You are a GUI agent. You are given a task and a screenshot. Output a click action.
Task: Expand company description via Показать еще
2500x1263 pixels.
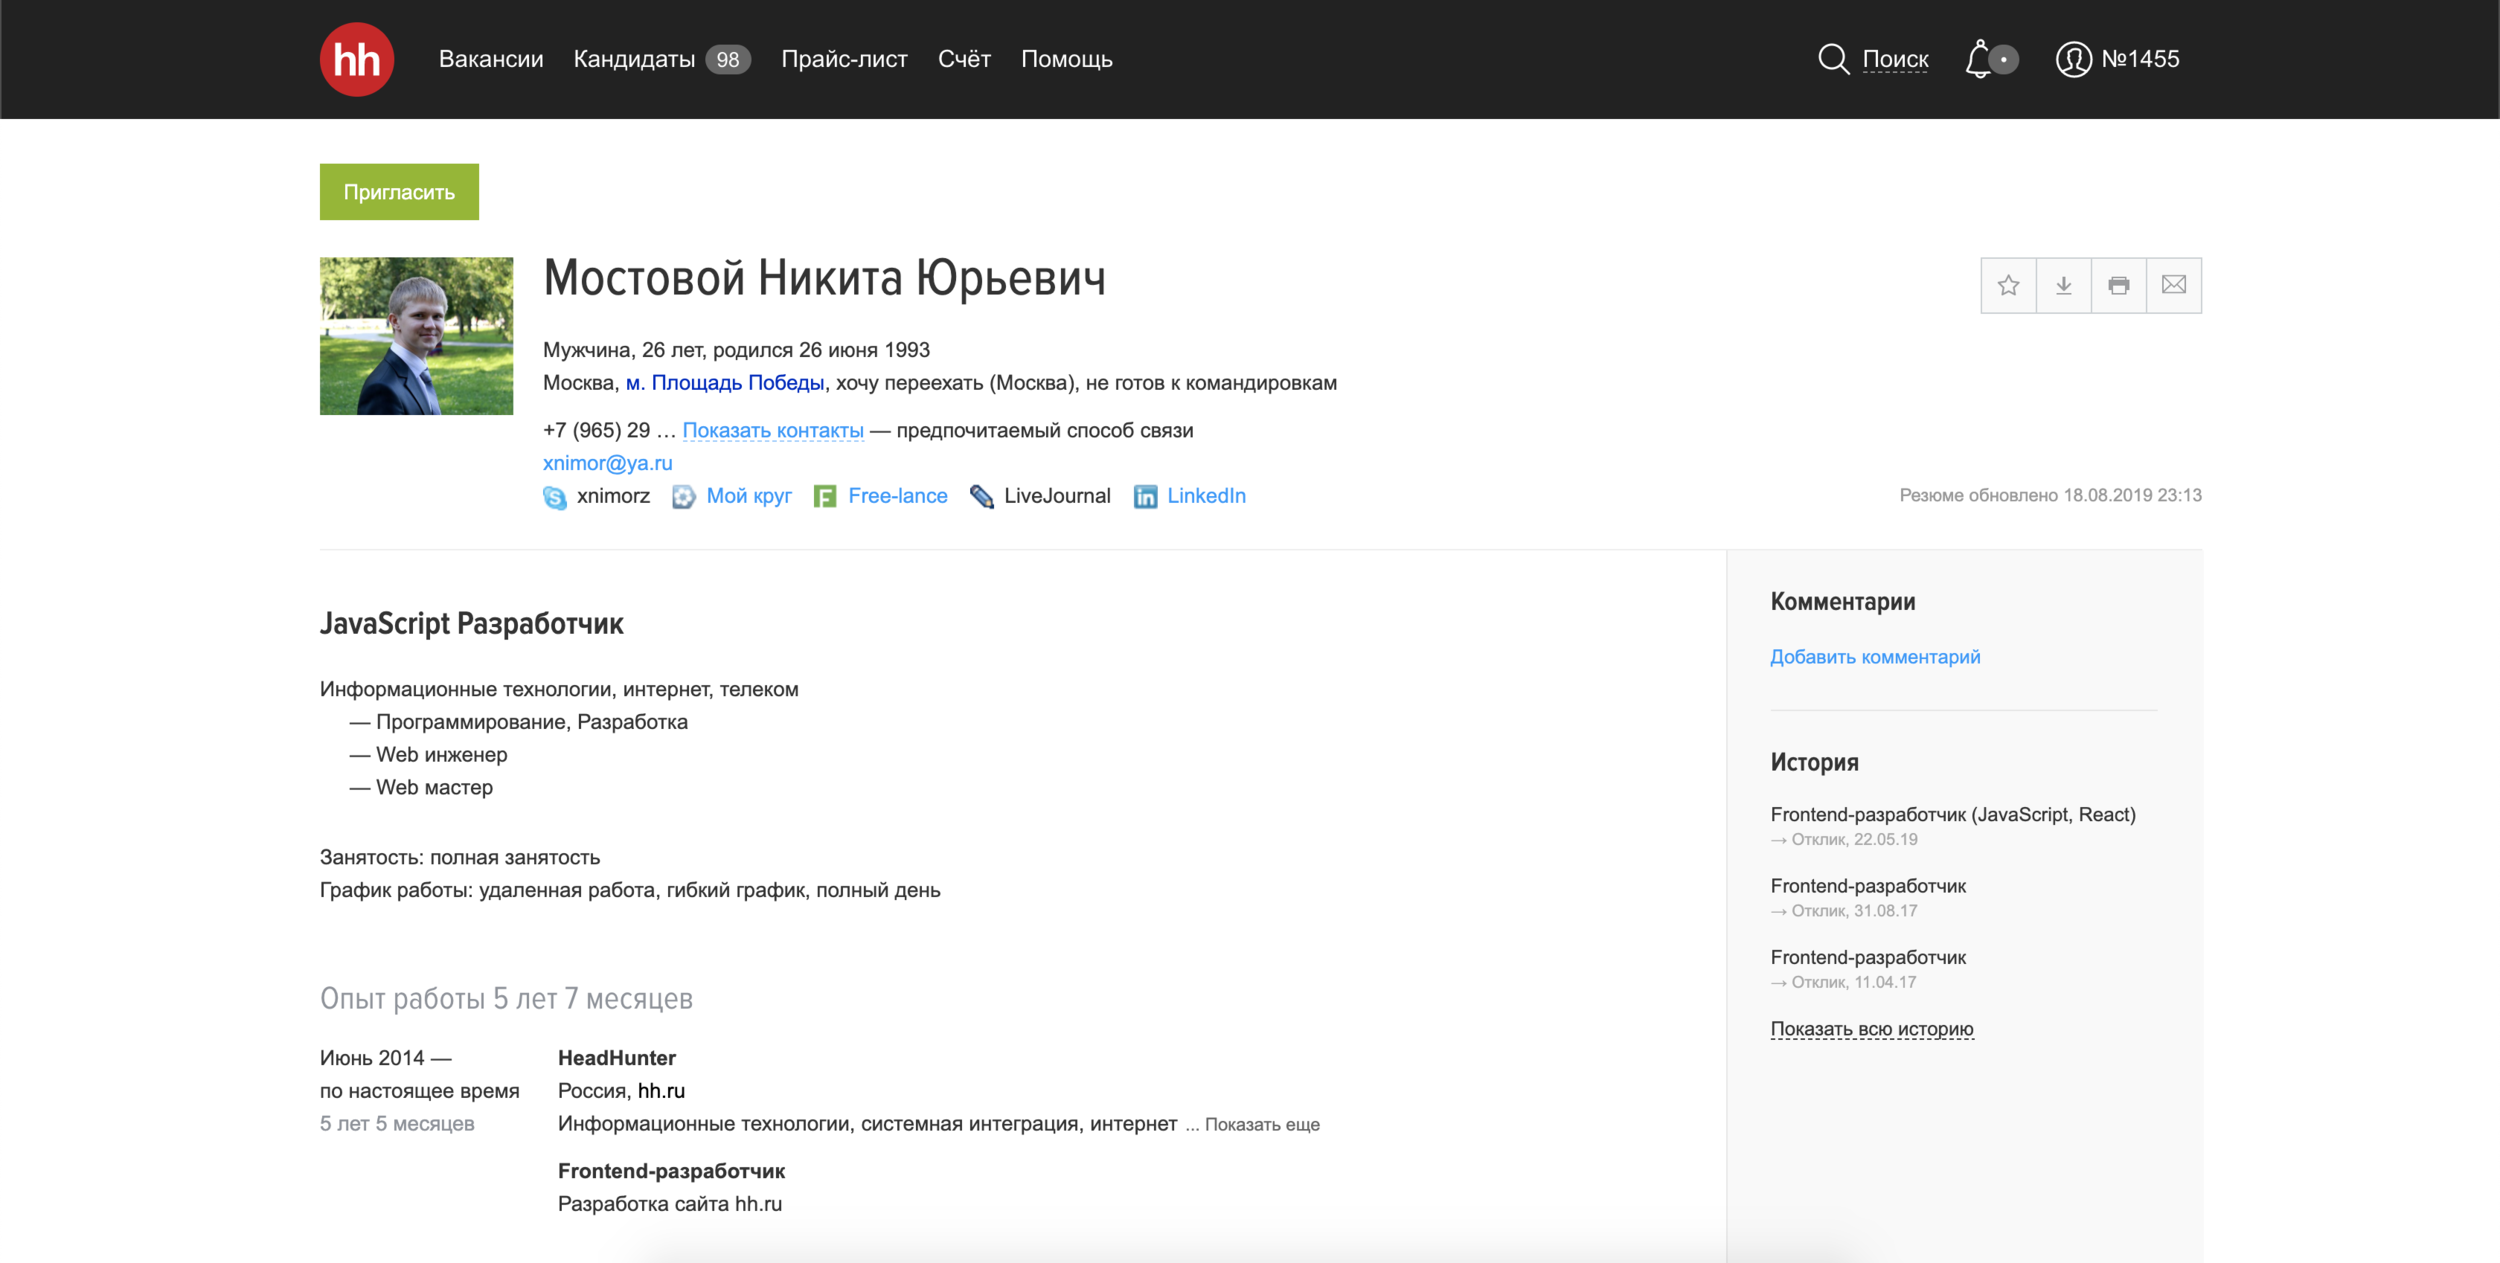tap(1261, 1125)
